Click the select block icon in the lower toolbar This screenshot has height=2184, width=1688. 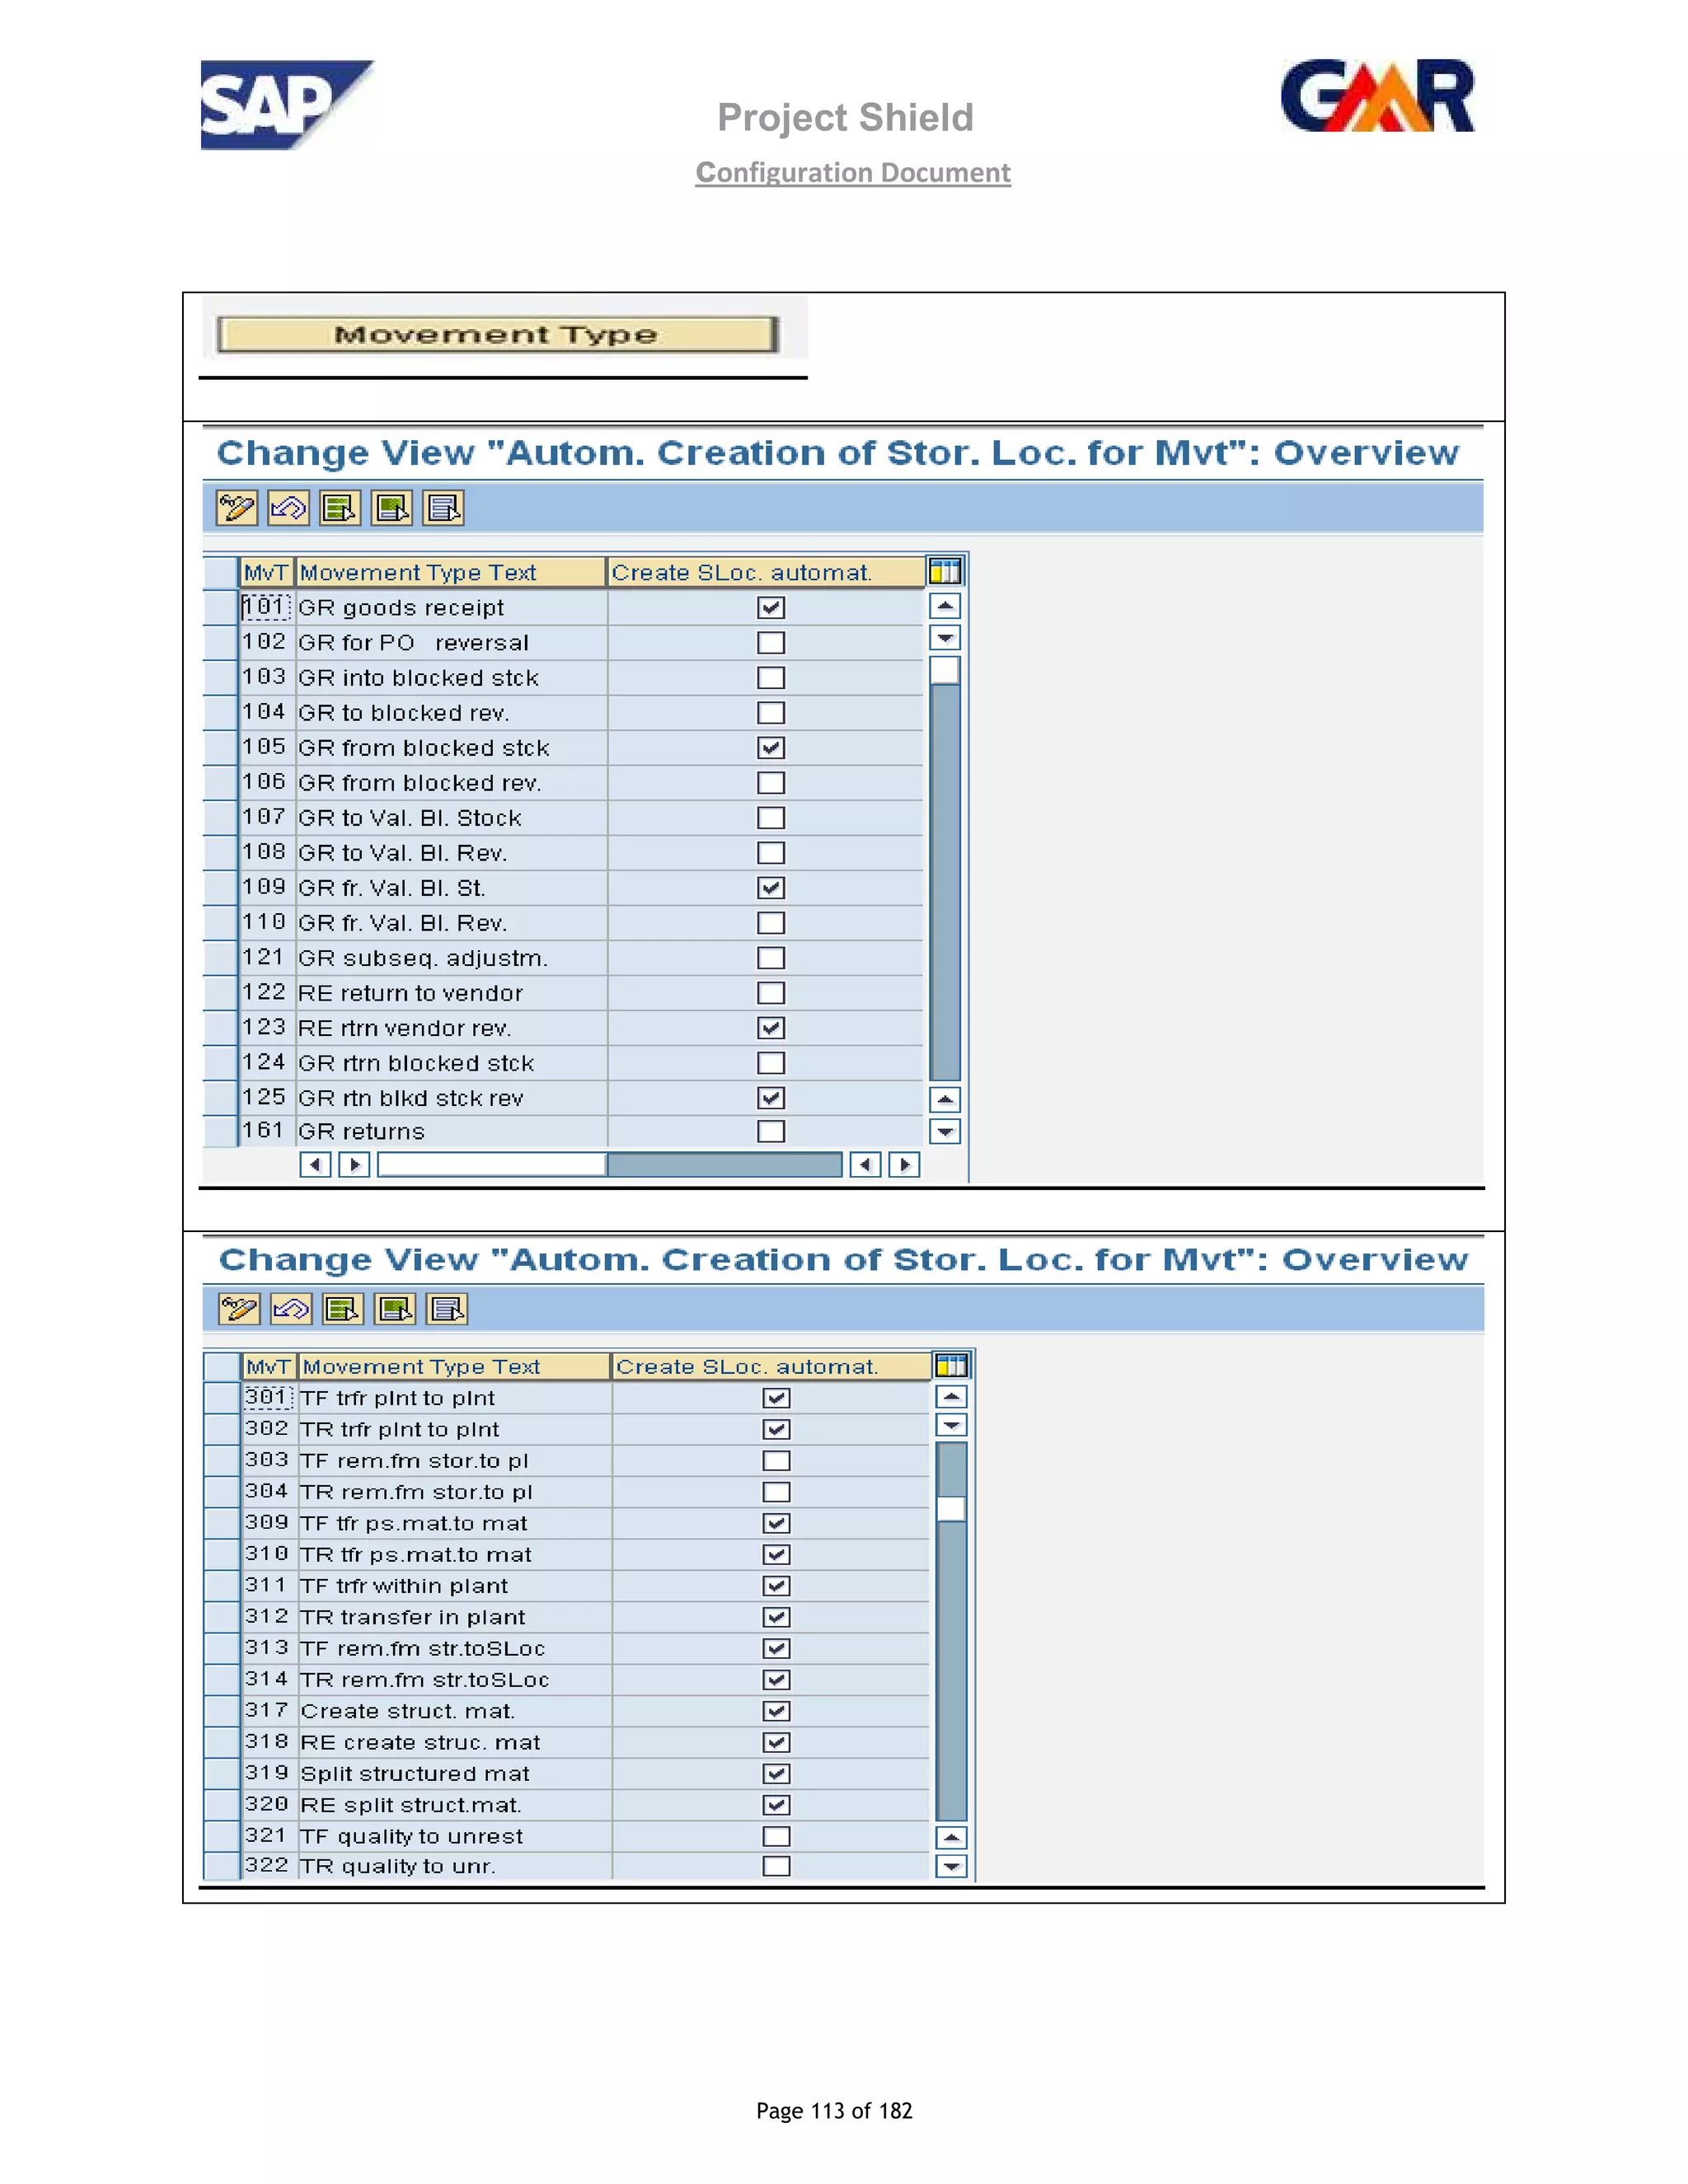(395, 1309)
